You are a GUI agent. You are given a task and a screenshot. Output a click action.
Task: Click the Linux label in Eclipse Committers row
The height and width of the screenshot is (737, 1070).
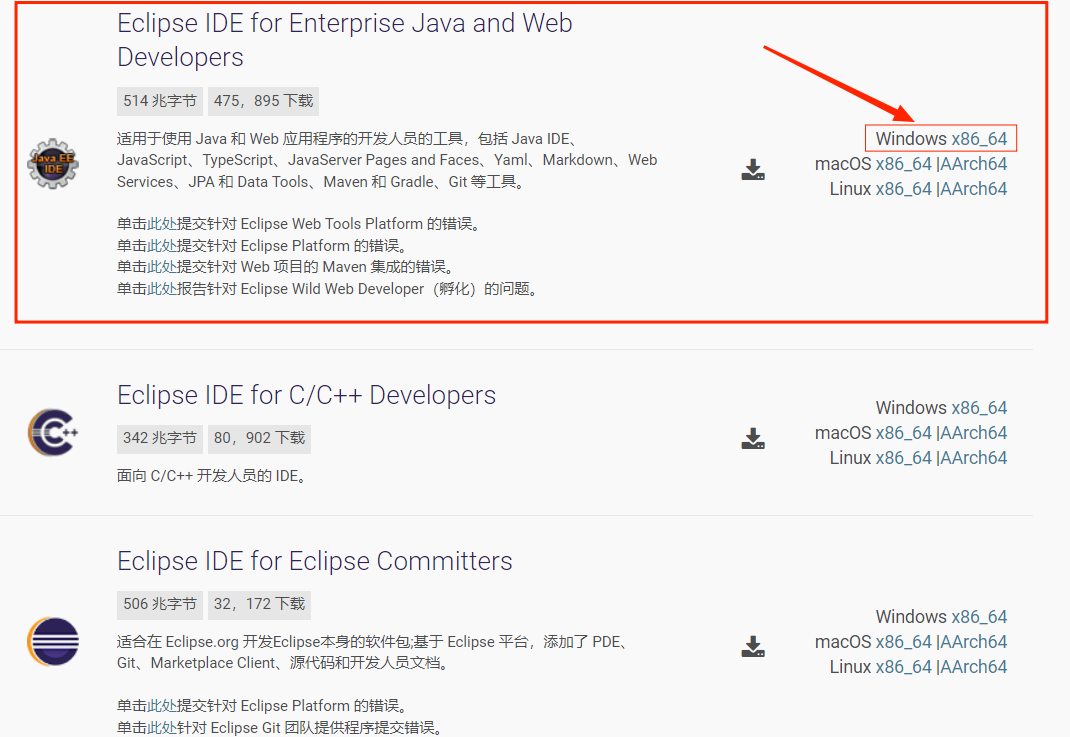[x=850, y=667]
